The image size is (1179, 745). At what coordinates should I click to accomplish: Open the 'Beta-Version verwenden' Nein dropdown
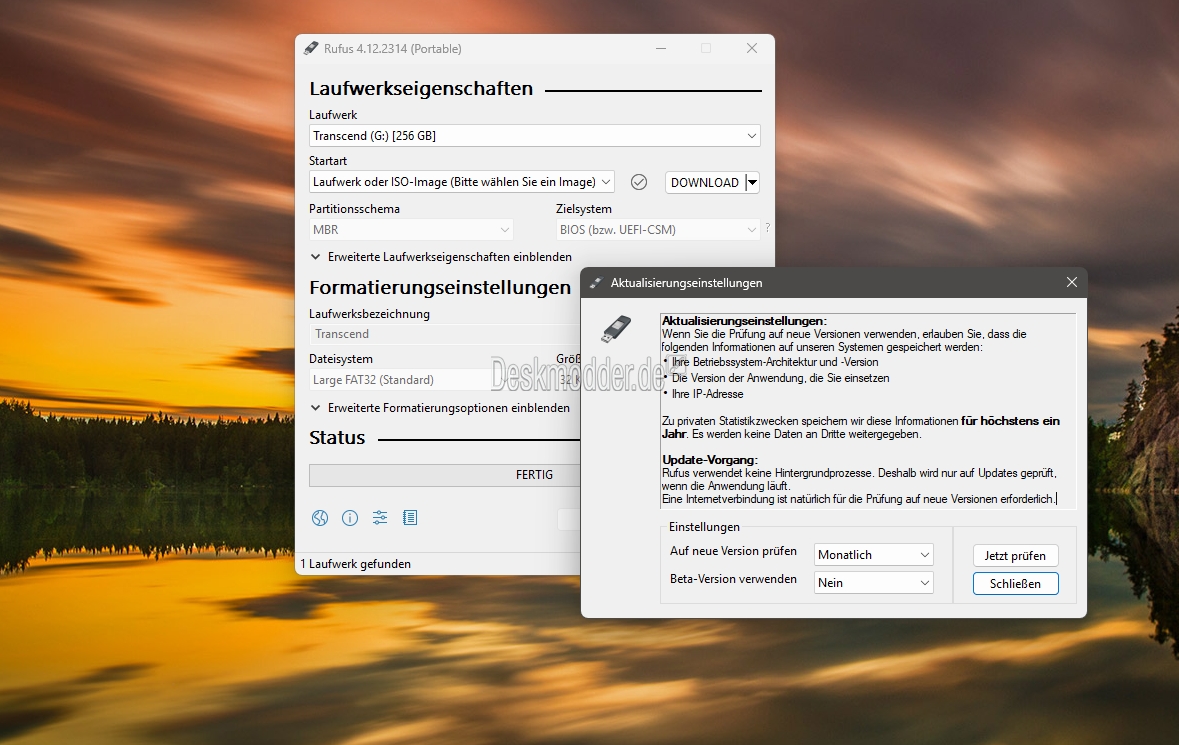[x=873, y=583]
